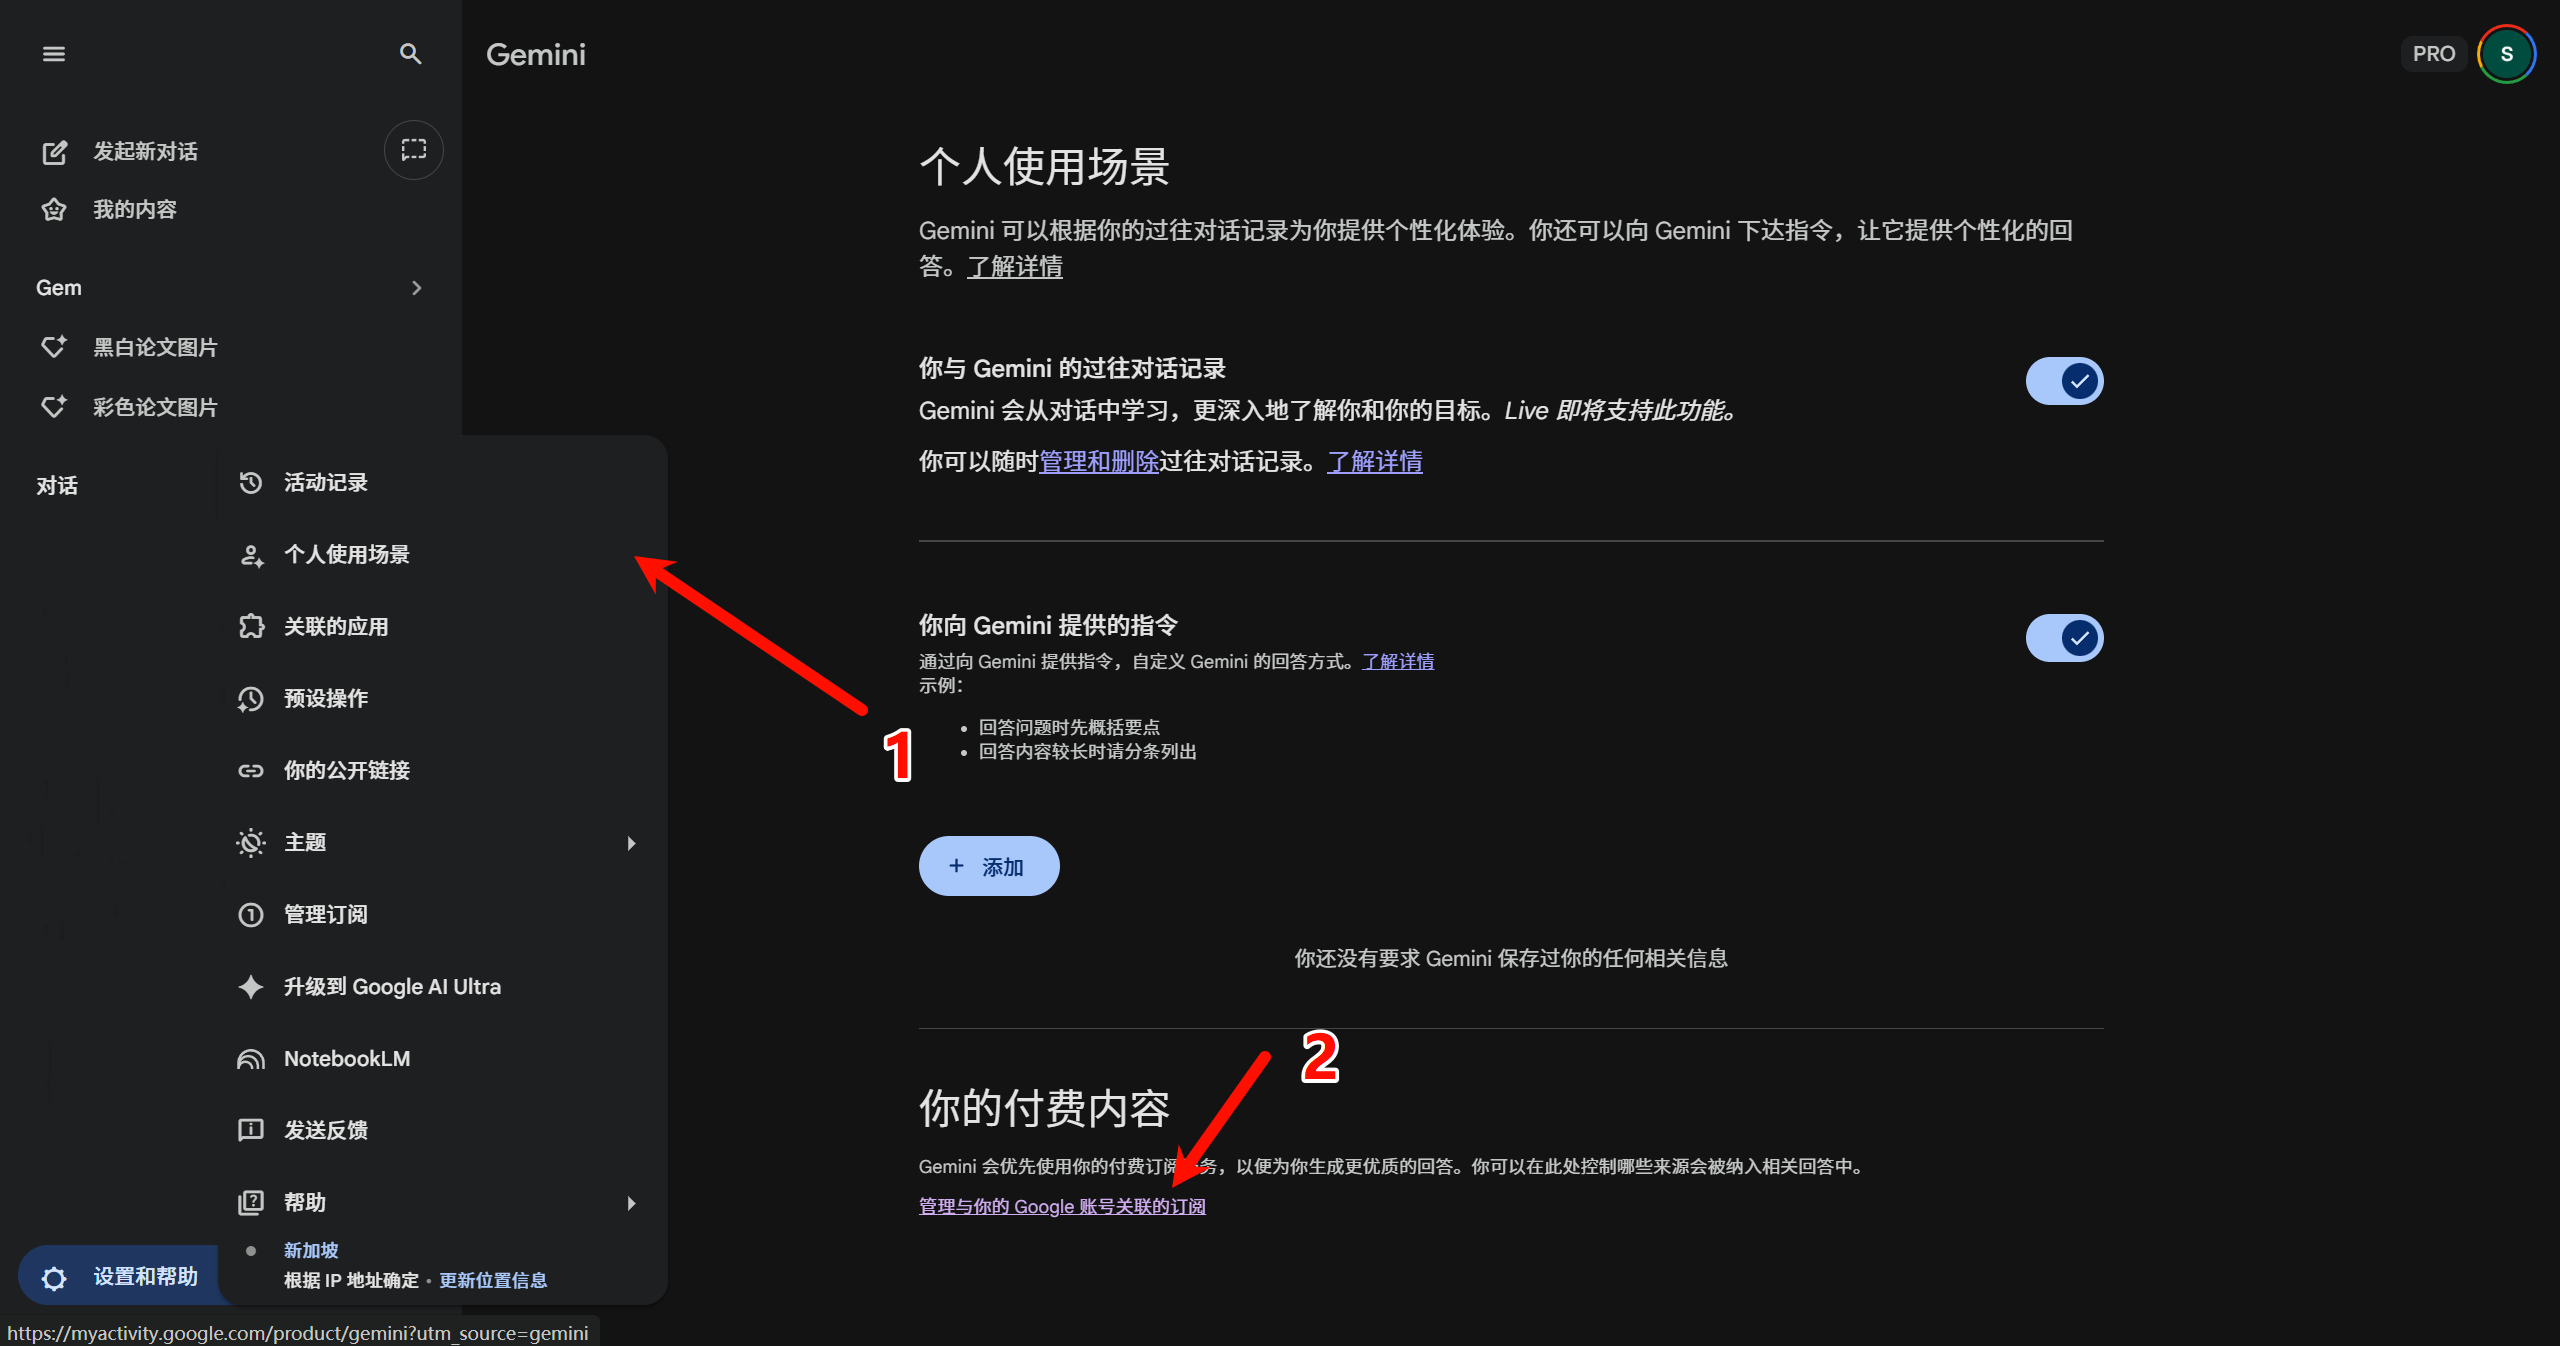The height and width of the screenshot is (1346, 2560).
Task: Click the activity history clock icon
Action: pyautogui.click(x=251, y=483)
